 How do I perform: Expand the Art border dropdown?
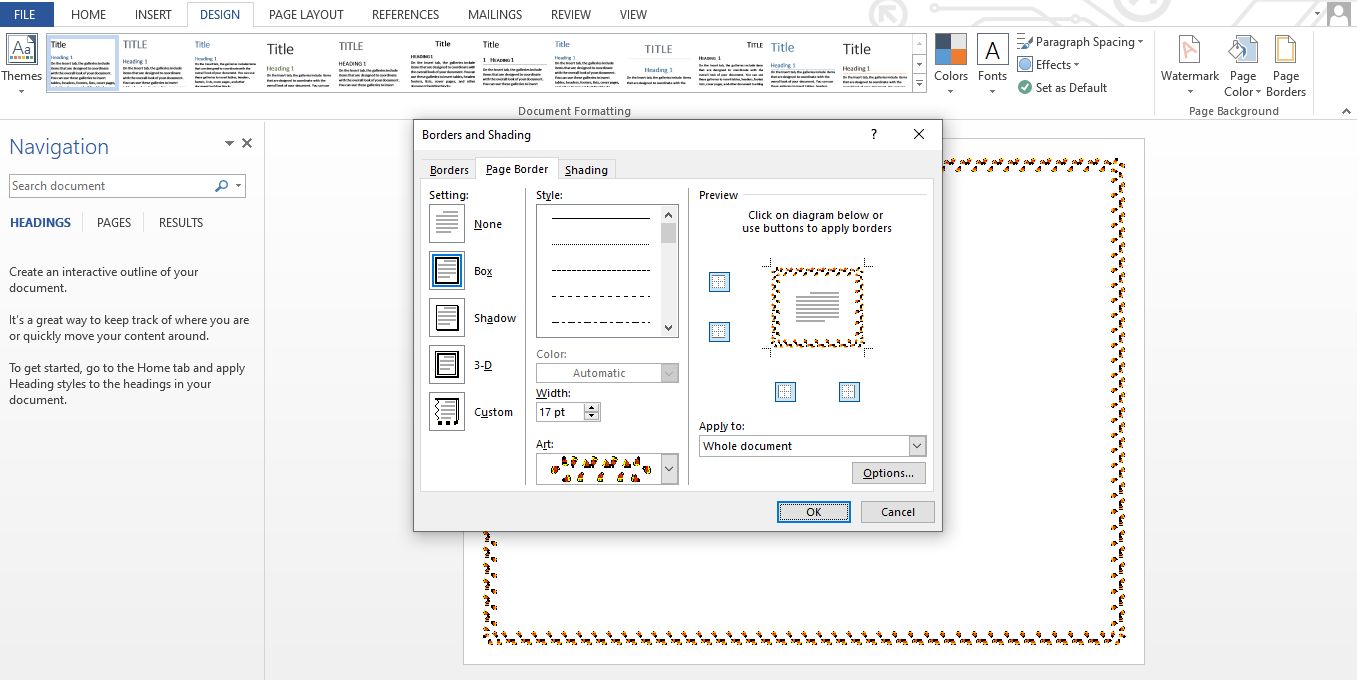[x=669, y=469]
